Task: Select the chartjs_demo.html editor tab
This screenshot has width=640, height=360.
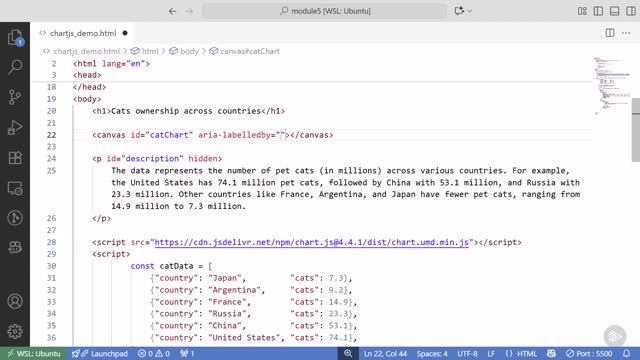Action: 83,33
